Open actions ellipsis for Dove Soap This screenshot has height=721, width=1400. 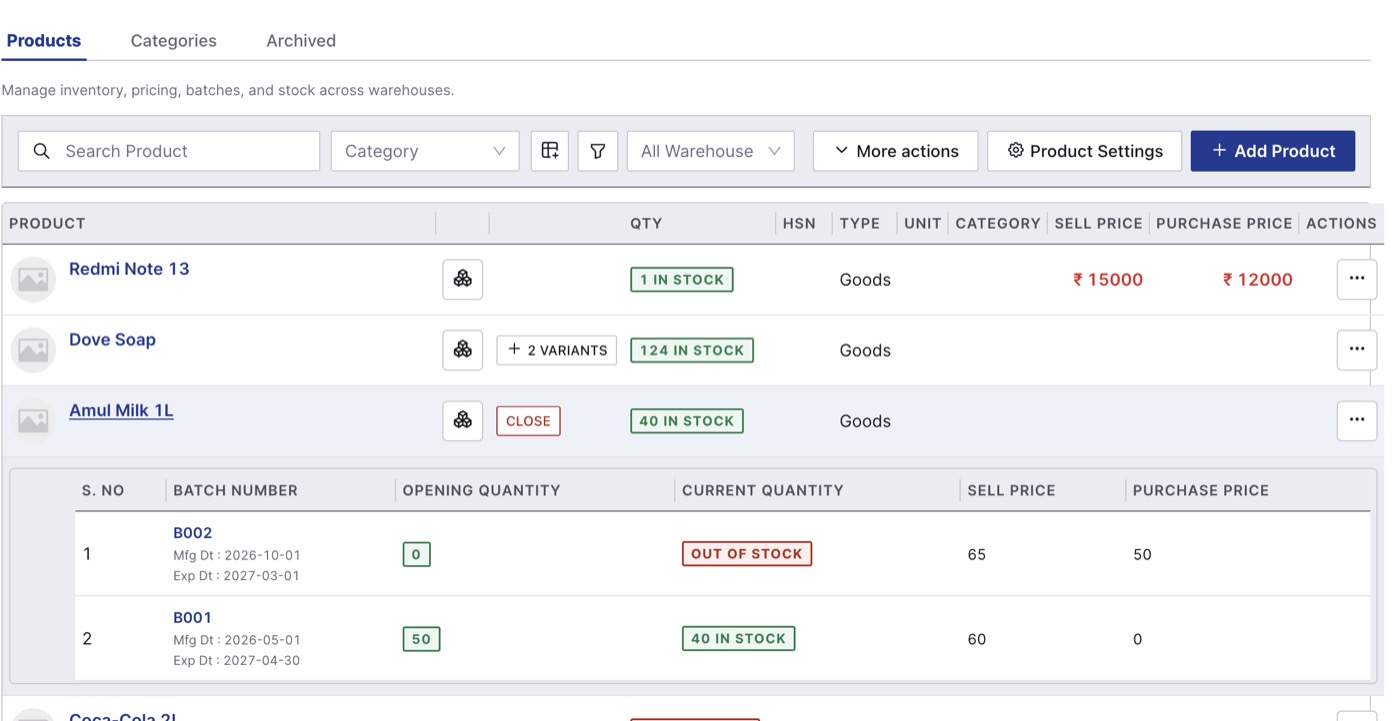(x=1357, y=350)
